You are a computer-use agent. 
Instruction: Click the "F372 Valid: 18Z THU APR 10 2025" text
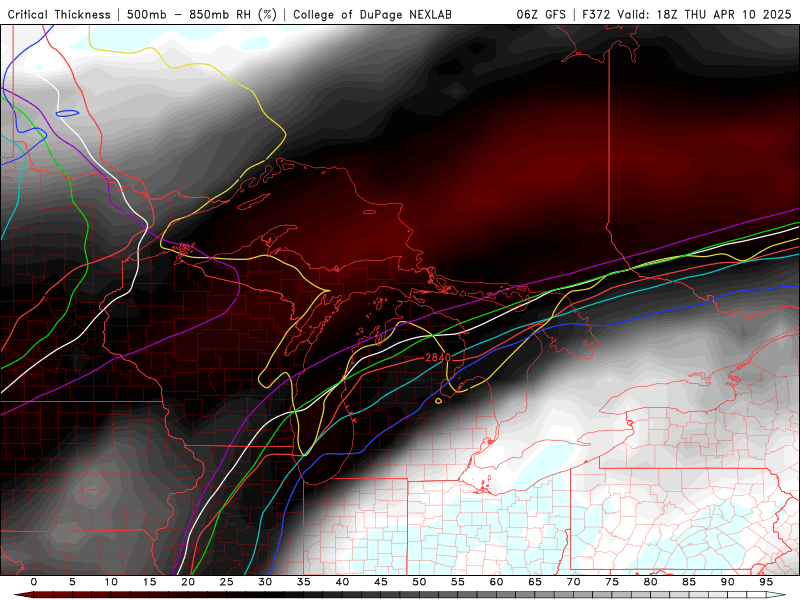pos(687,15)
